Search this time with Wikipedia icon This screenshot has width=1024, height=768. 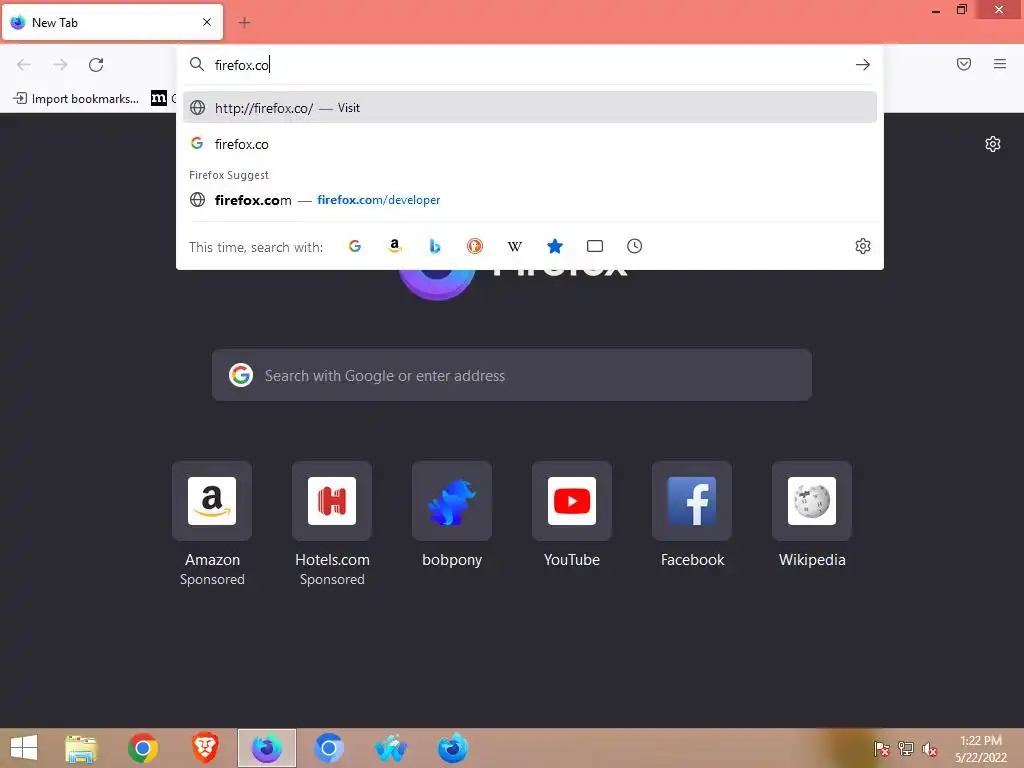pos(515,246)
